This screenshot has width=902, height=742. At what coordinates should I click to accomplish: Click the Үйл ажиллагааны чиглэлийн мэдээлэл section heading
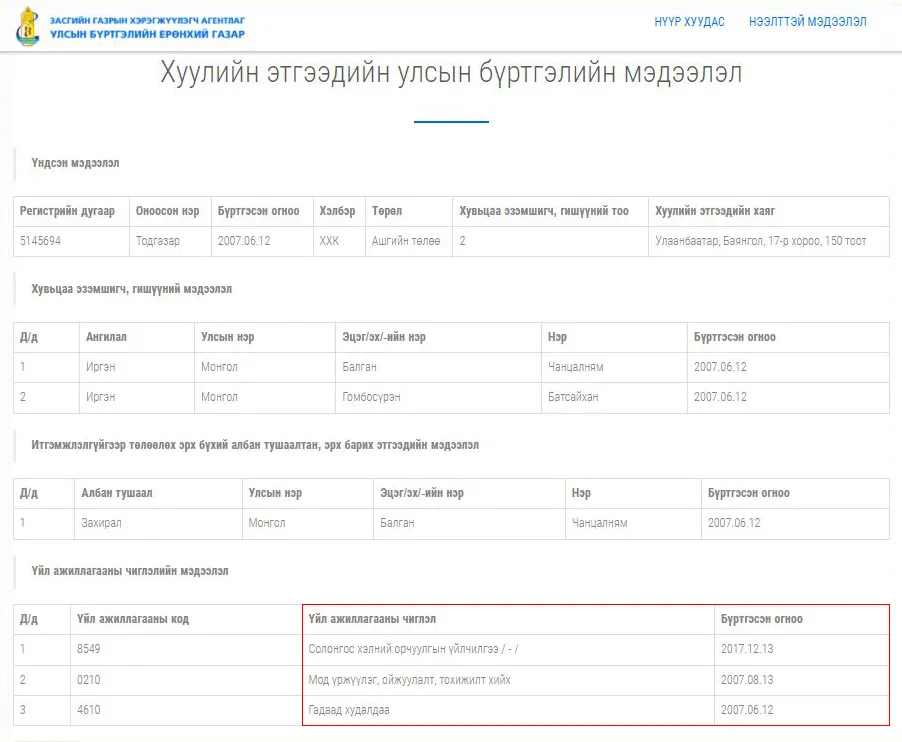pyautogui.click(x=130, y=571)
